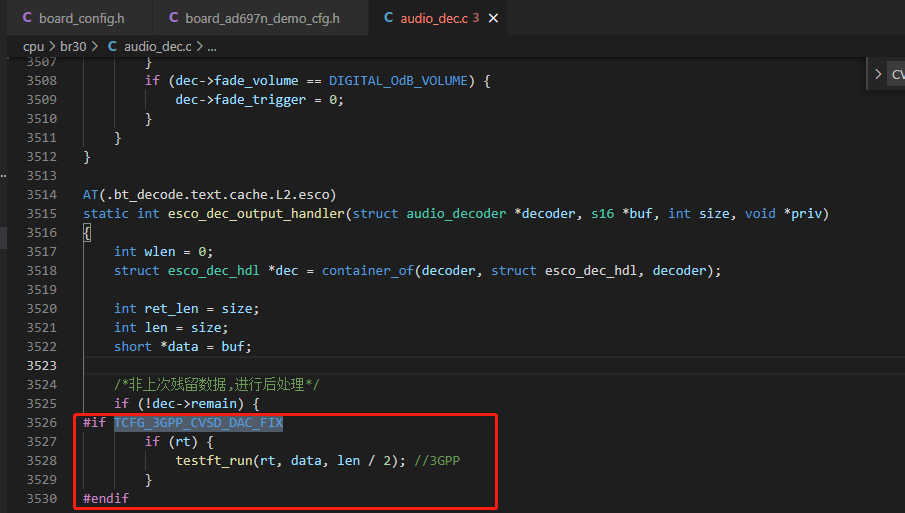Expand the collapsed panel chevron at right

[x=878, y=74]
